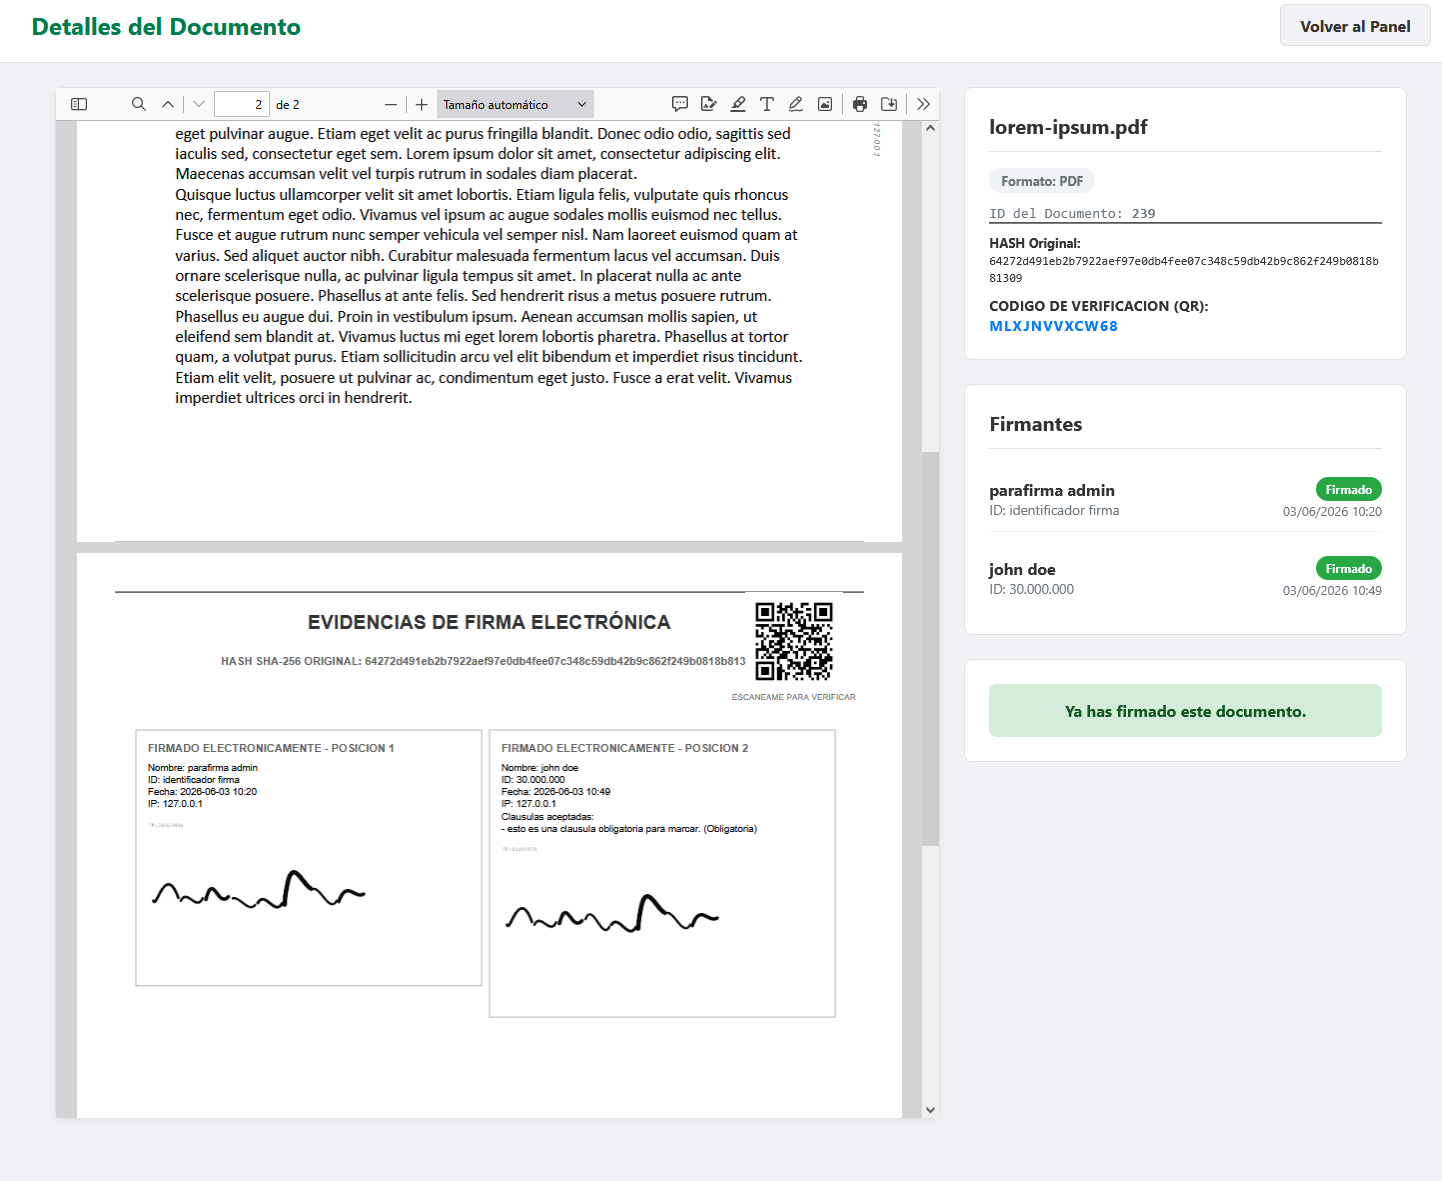Select the text annotation tool
The width and height of the screenshot is (1442, 1181).
[x=767, y=104]
